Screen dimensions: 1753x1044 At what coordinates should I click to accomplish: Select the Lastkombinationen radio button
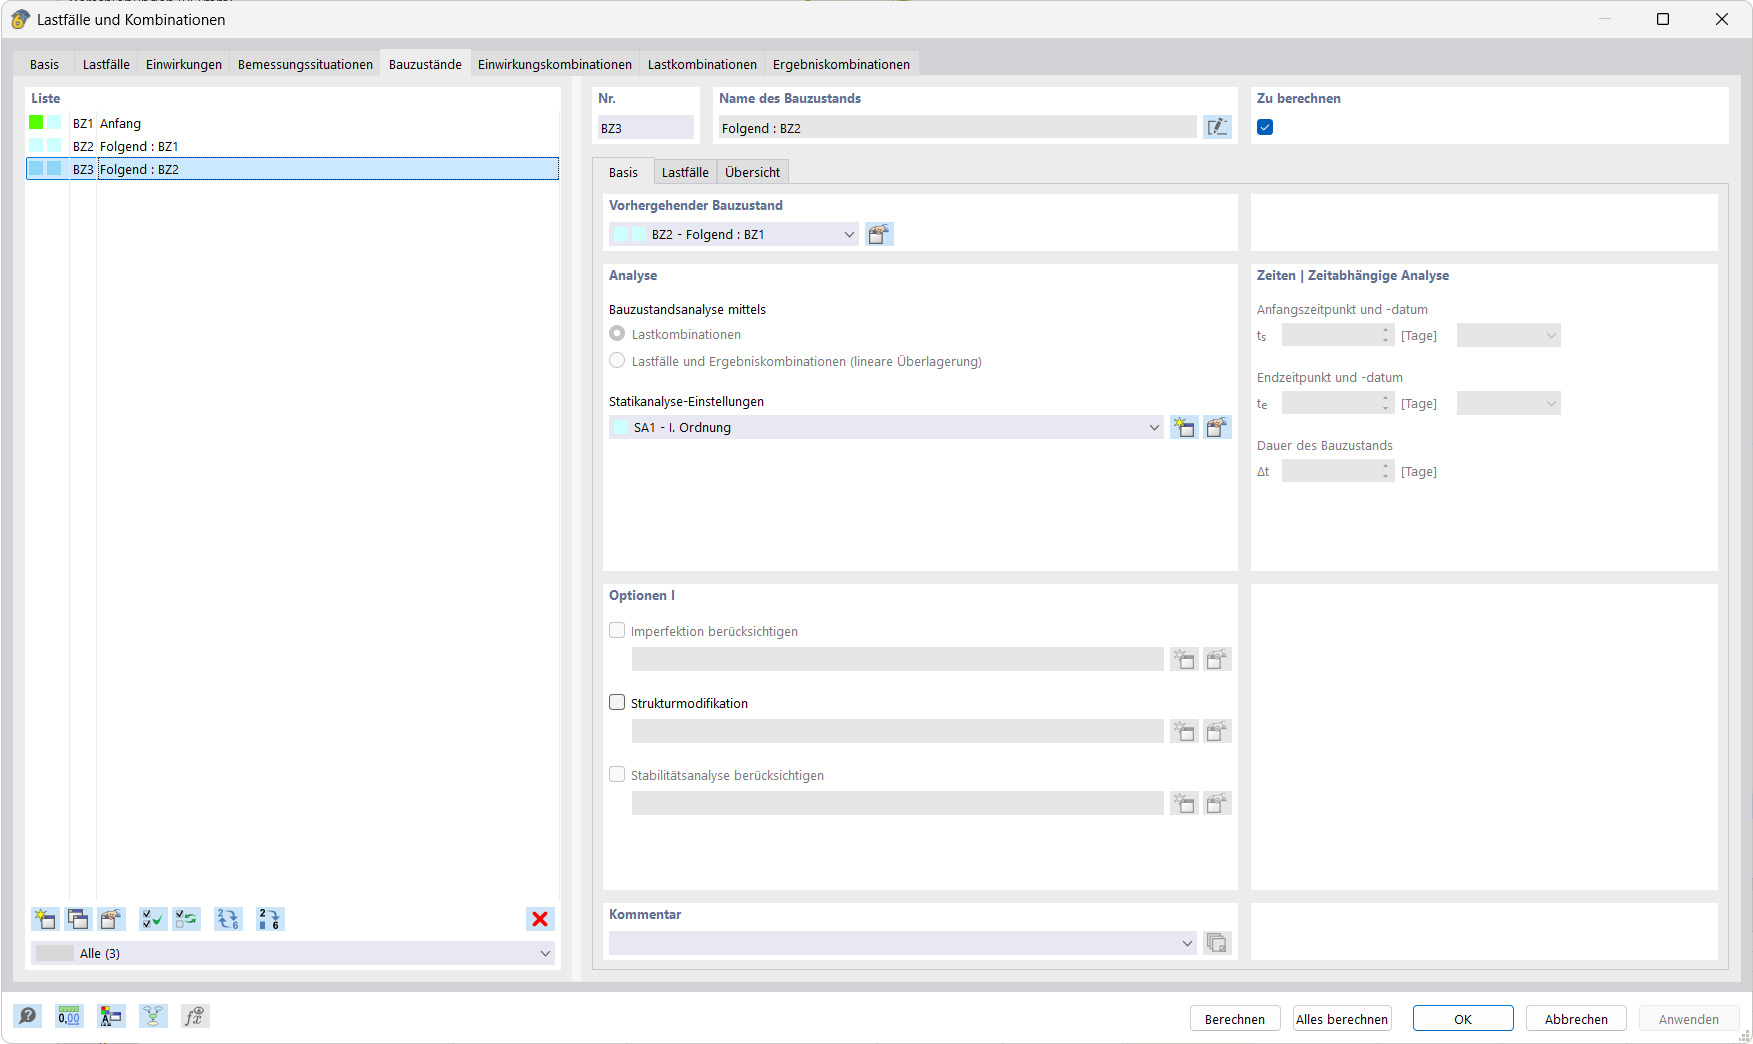(617, 333)
